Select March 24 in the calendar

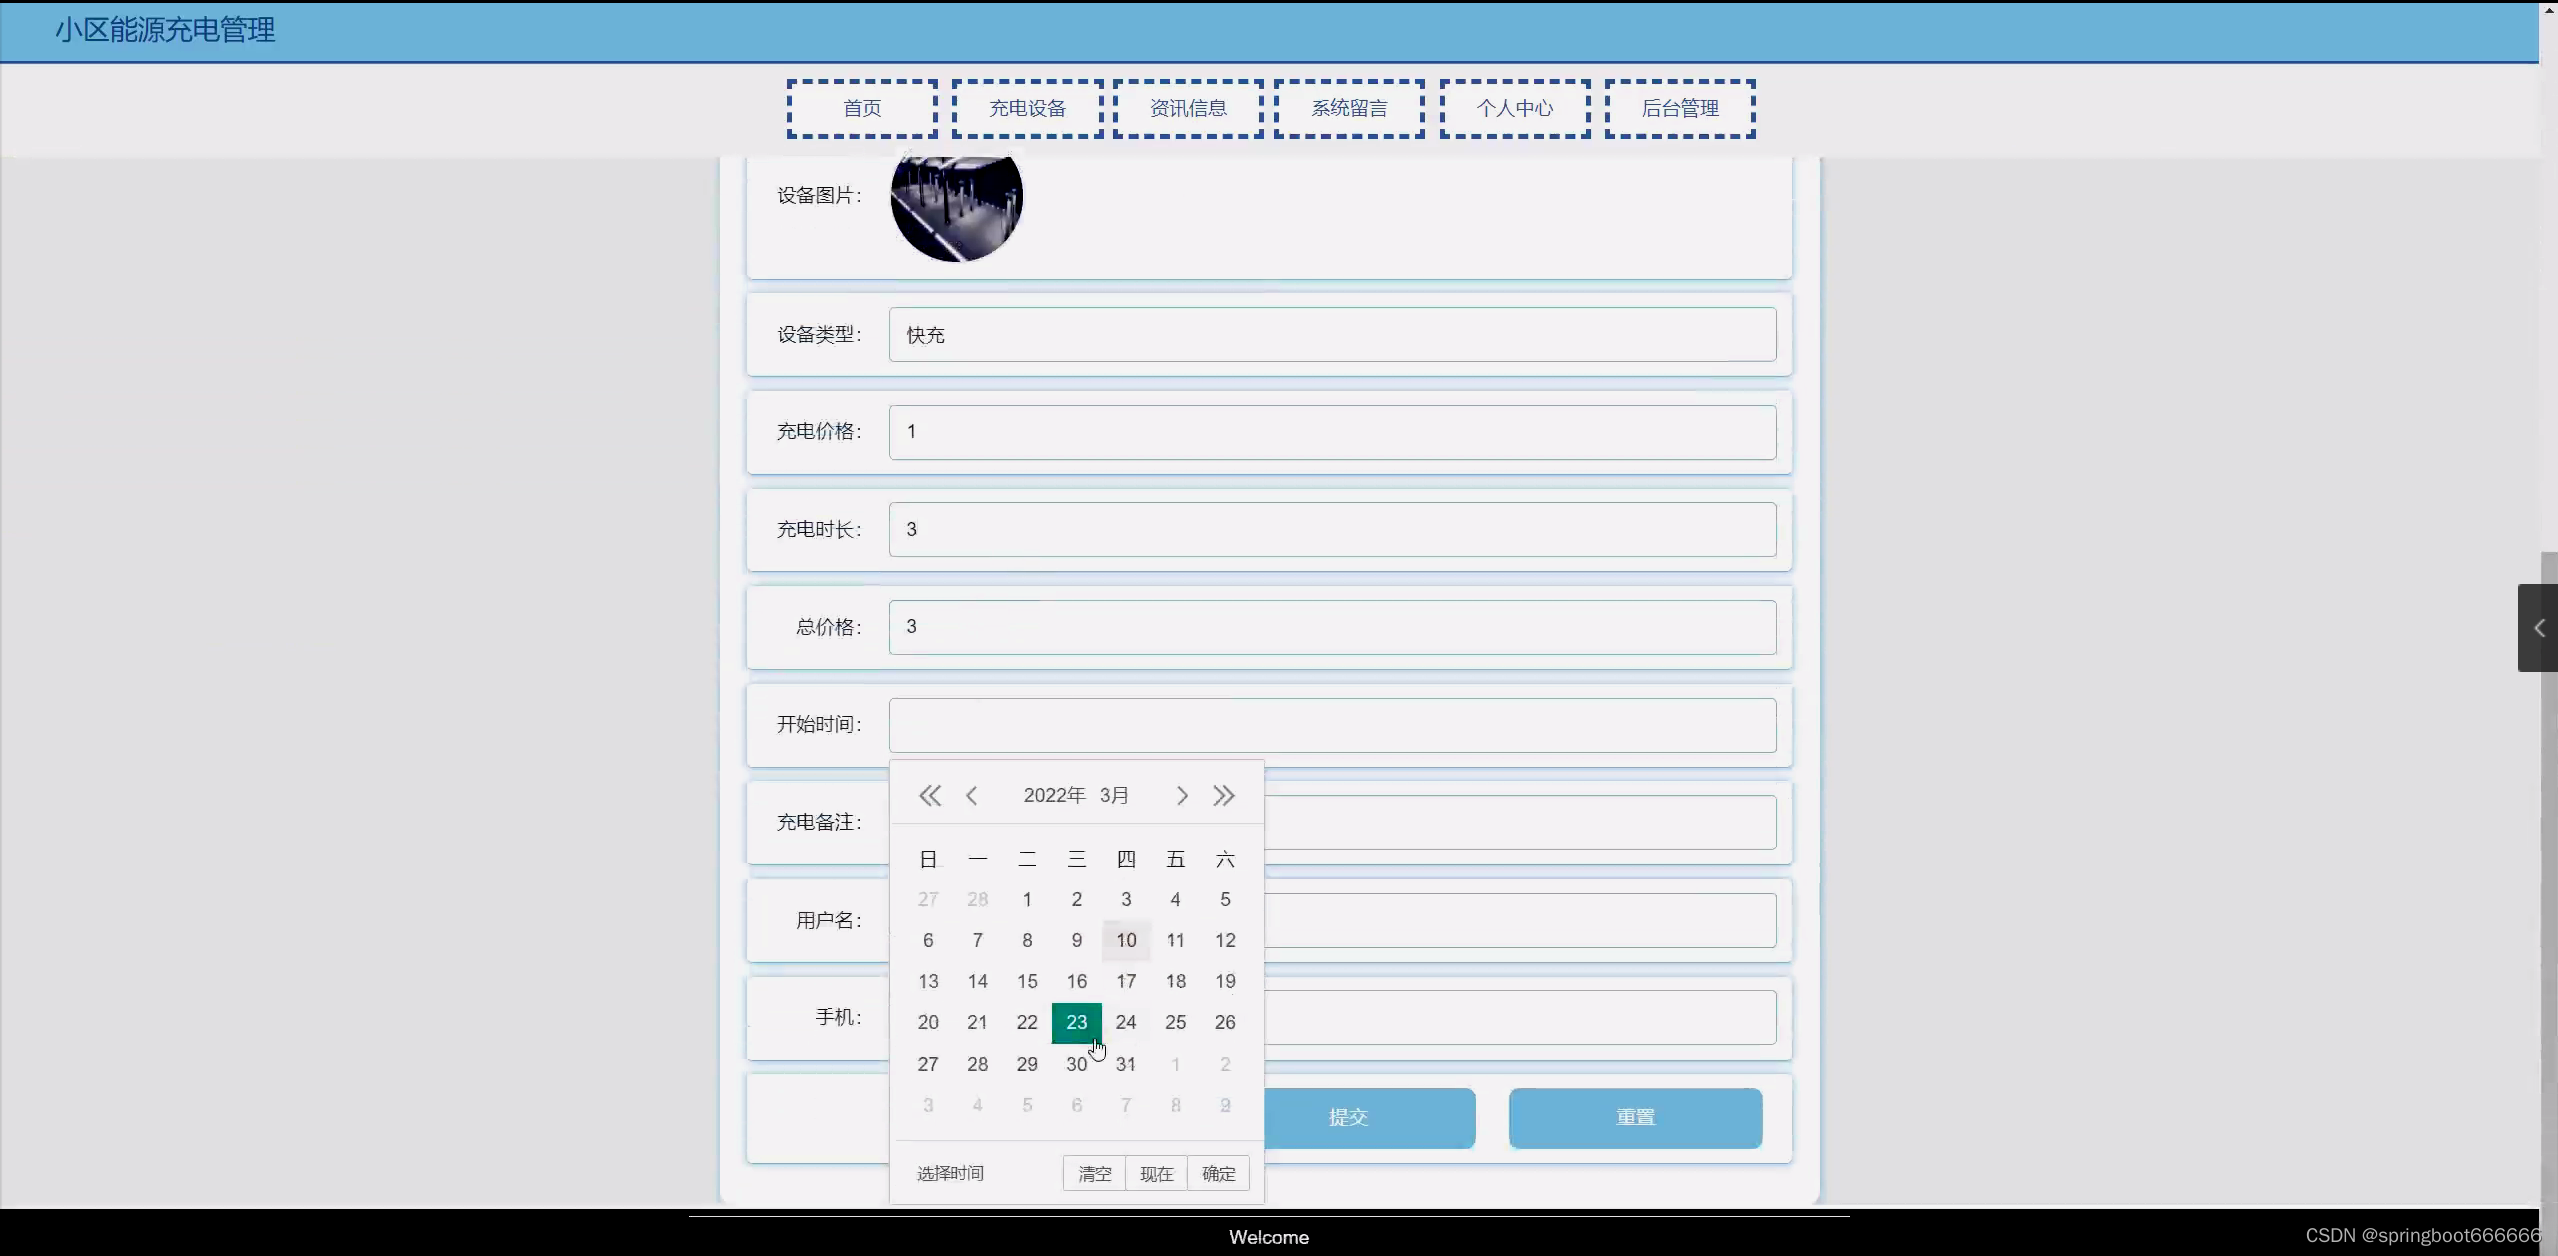coord(1126,1023)
